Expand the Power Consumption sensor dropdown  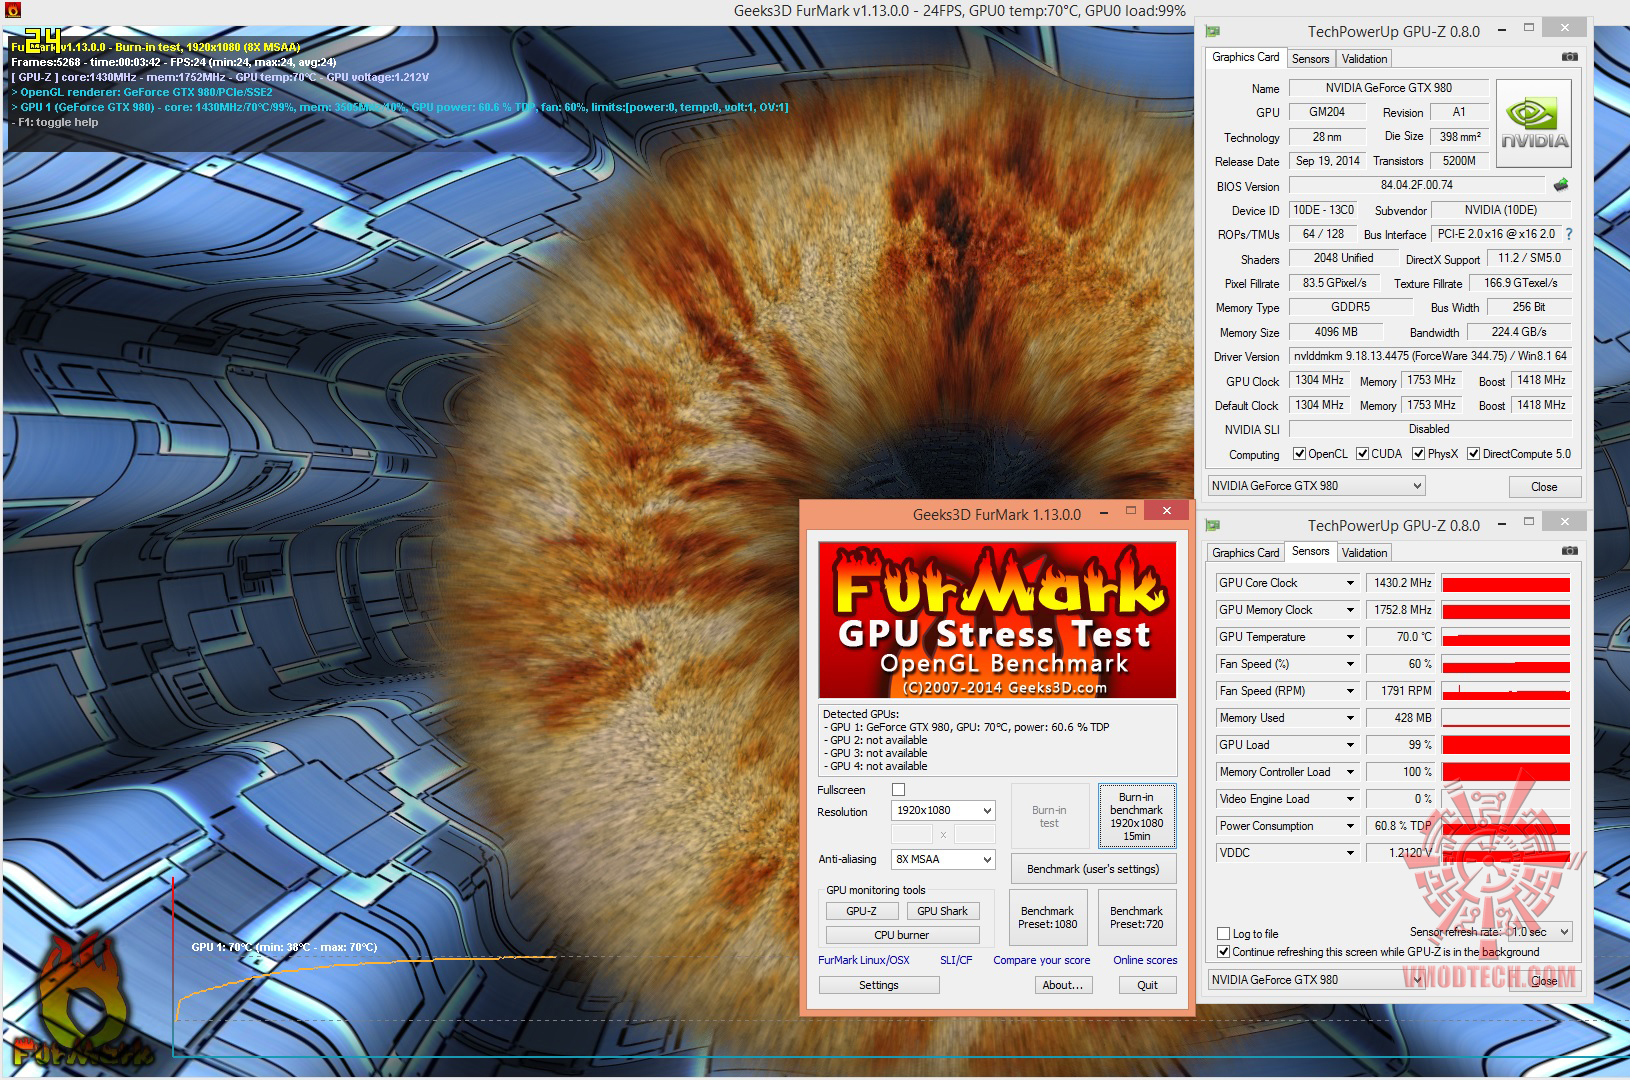(x=1349, y=826)
